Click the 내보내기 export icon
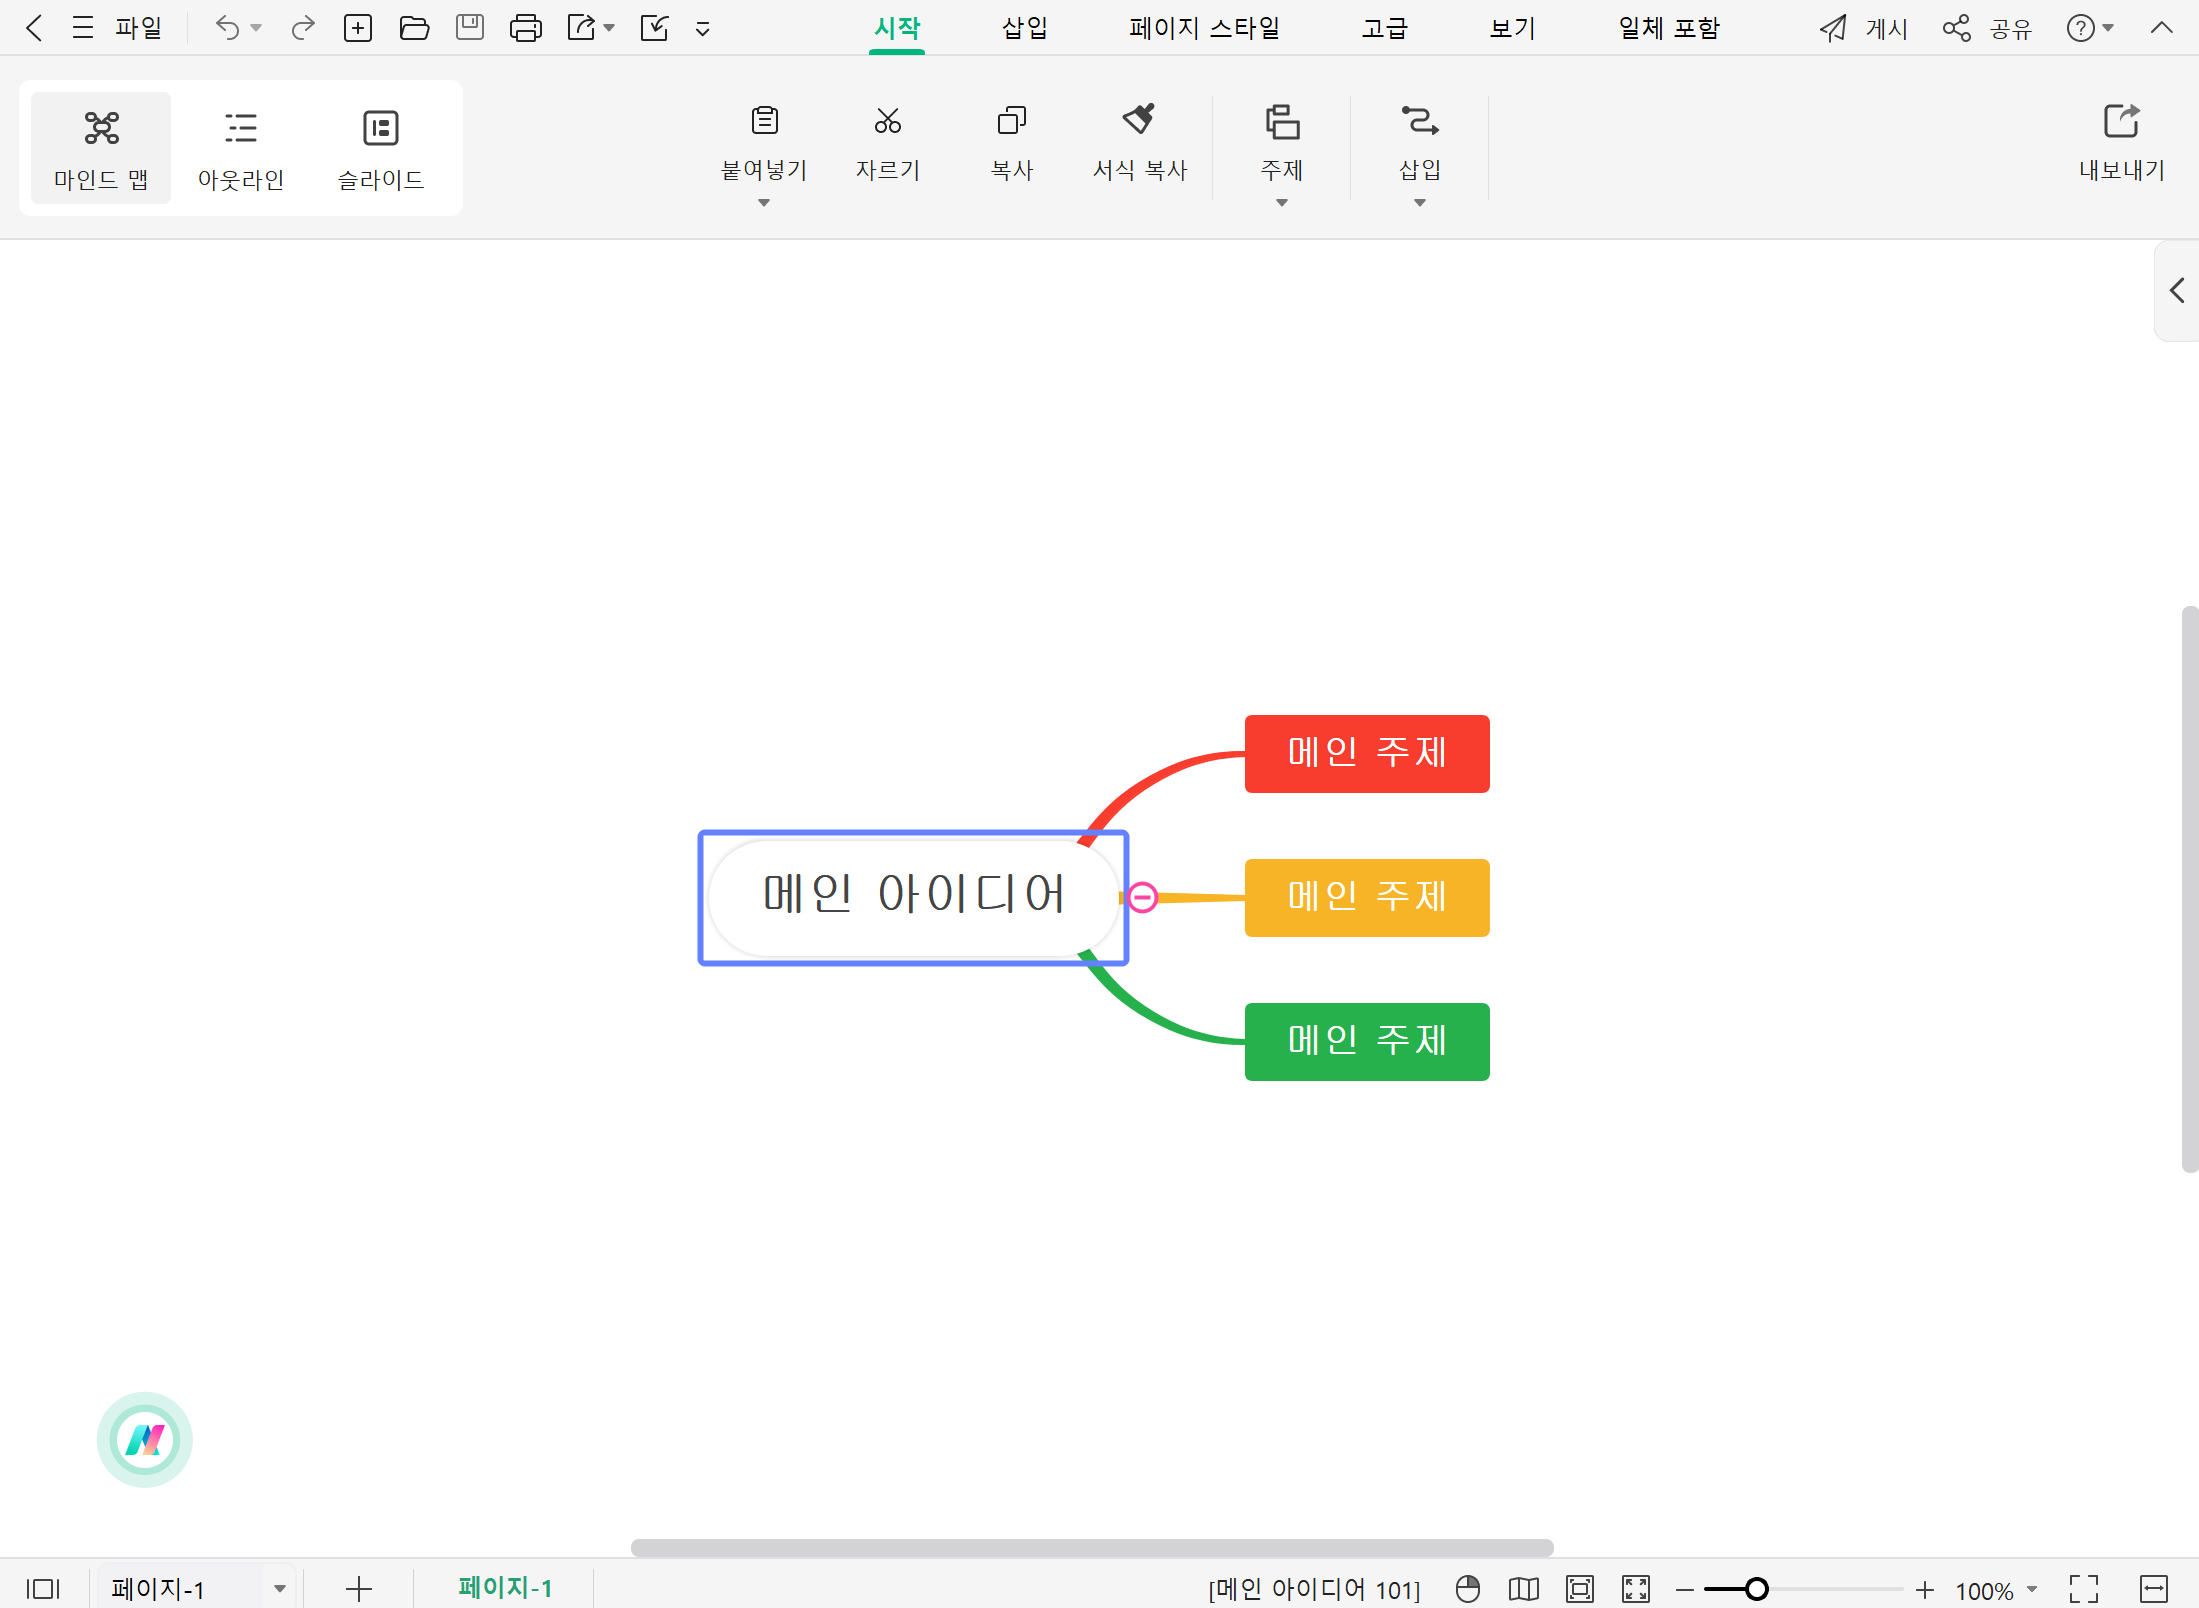The width and height of the screenshot is (2199, 1608). [x=2122, y=121]
